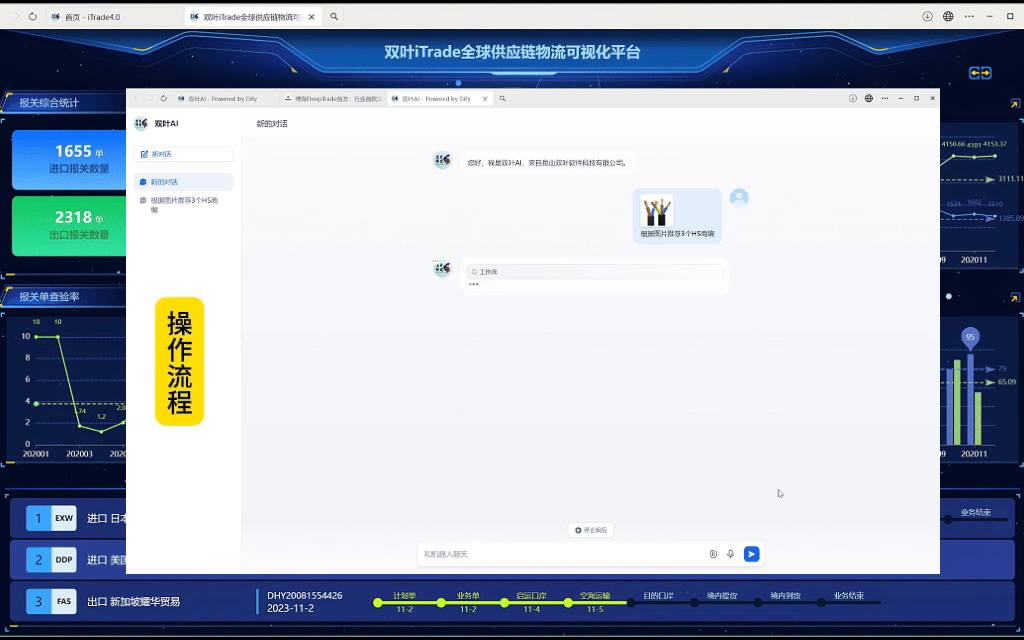Click the yellow link icon under the dashboard title

[980, 72]
